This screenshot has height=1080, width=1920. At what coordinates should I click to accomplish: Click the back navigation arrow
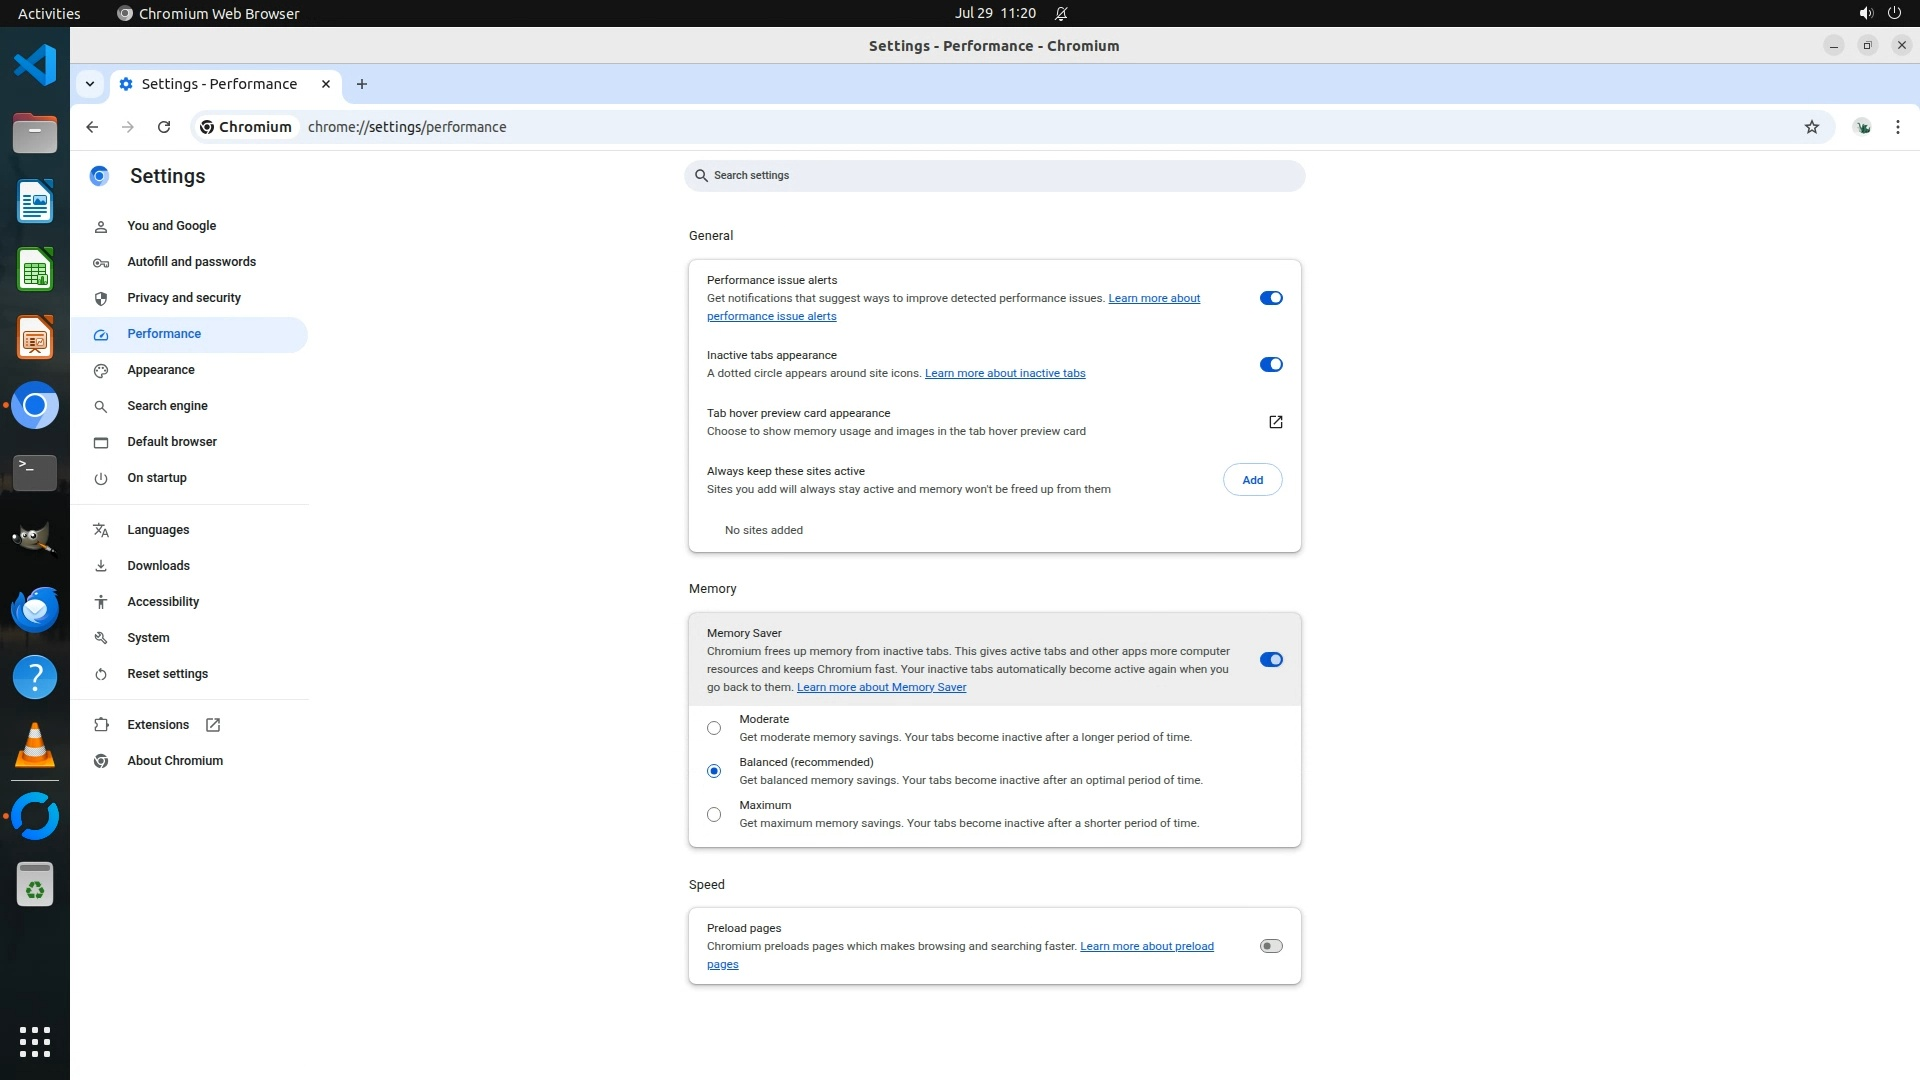[x=92, y=127]
